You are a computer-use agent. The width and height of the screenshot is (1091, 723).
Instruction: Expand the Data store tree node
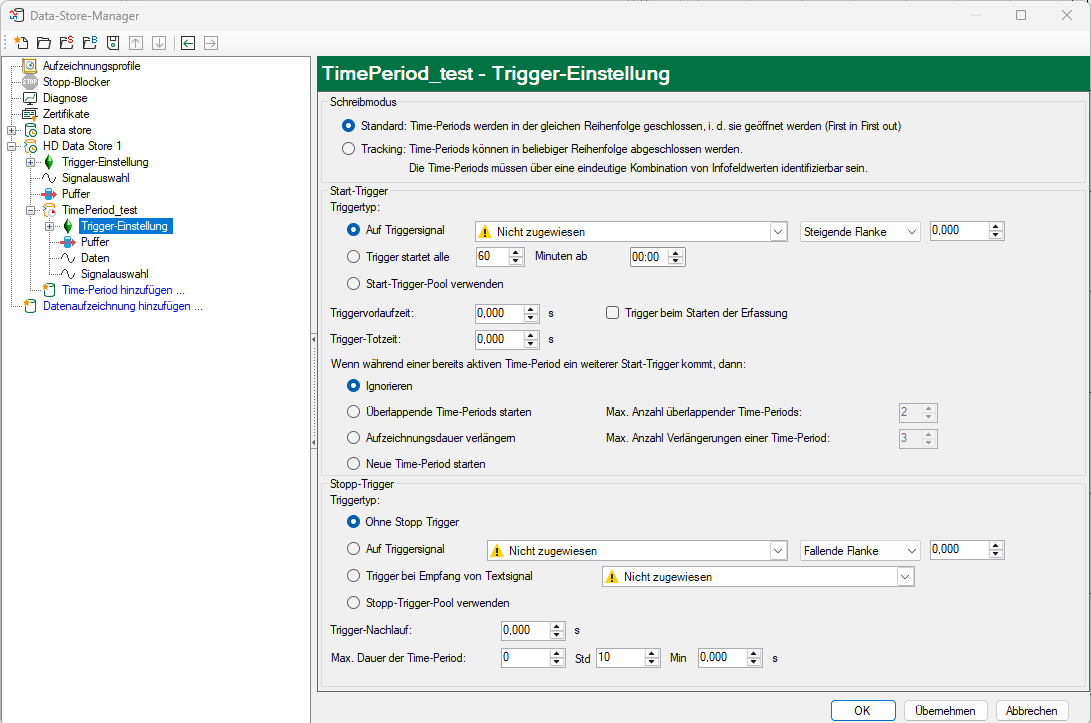point(12,130)
